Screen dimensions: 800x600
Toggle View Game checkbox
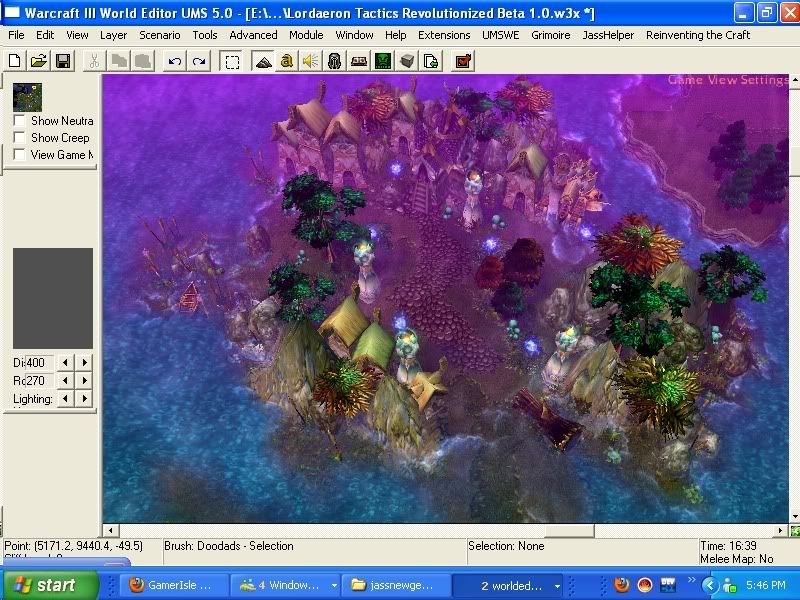click(19, 155)
